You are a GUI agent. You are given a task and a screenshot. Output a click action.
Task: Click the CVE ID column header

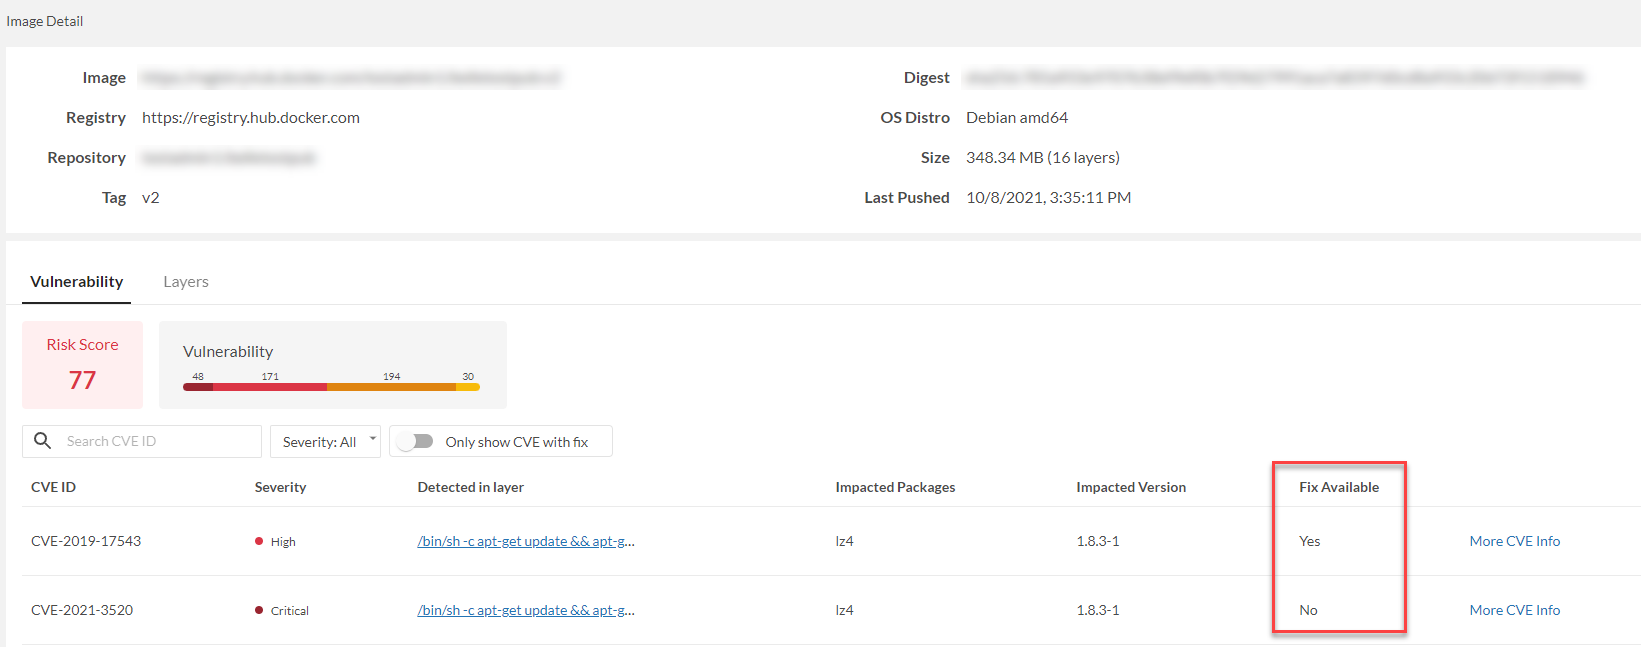point(53,487)
